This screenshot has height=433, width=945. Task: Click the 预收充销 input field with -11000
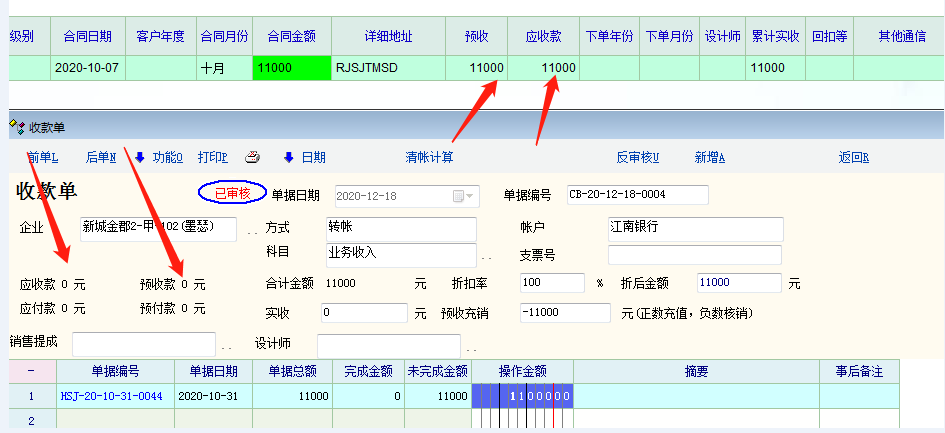tap(564, 313)
